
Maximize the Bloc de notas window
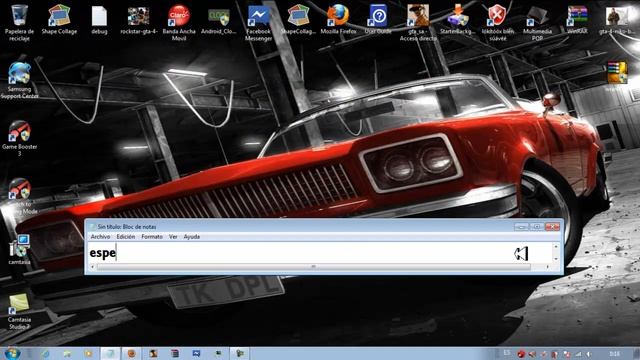(537, 227)
